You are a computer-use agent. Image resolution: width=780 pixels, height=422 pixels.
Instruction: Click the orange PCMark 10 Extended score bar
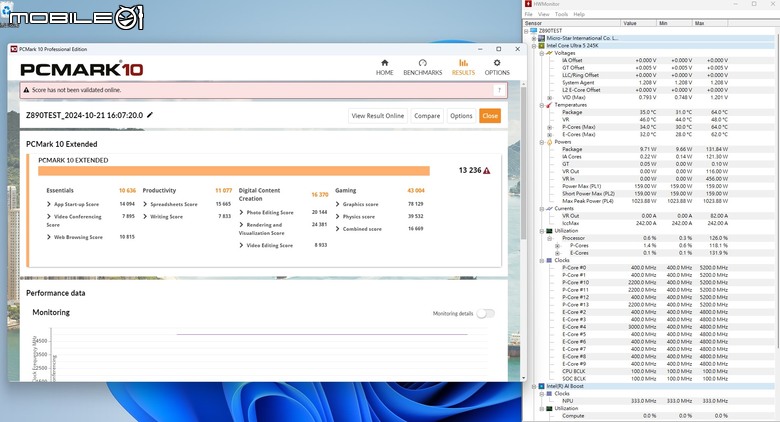(234, 171)
